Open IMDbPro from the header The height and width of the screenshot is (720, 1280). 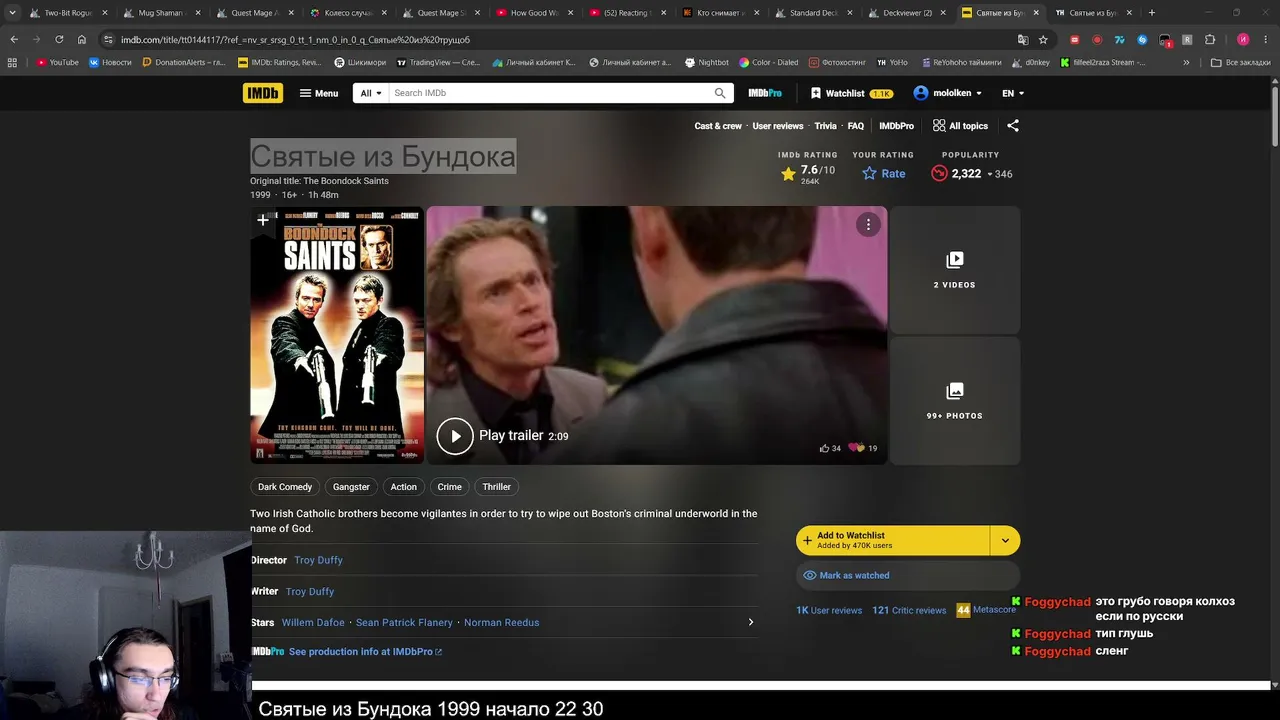[x=765, y=93]
